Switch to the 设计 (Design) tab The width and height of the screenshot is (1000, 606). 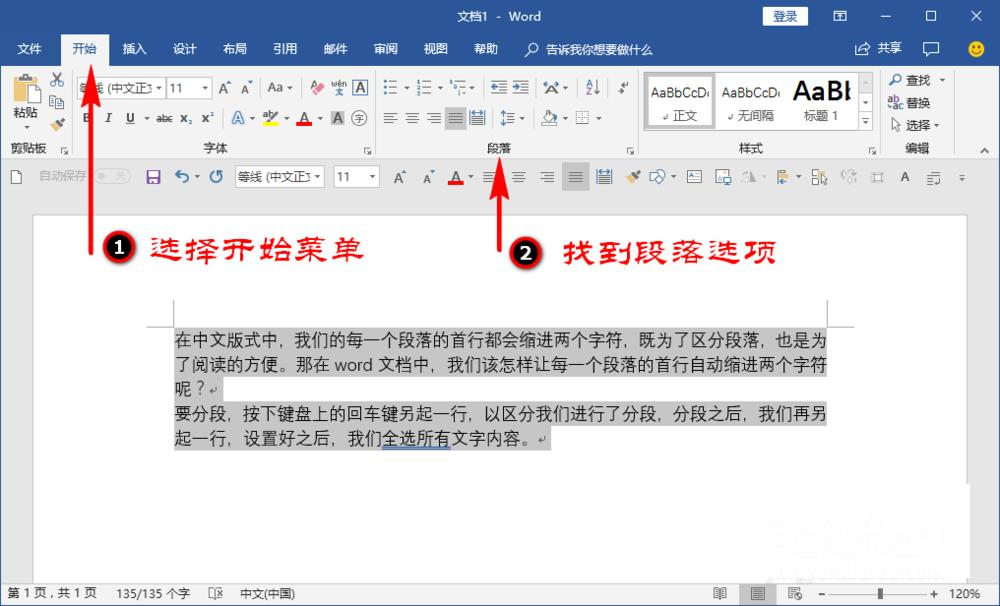[184, 49]
